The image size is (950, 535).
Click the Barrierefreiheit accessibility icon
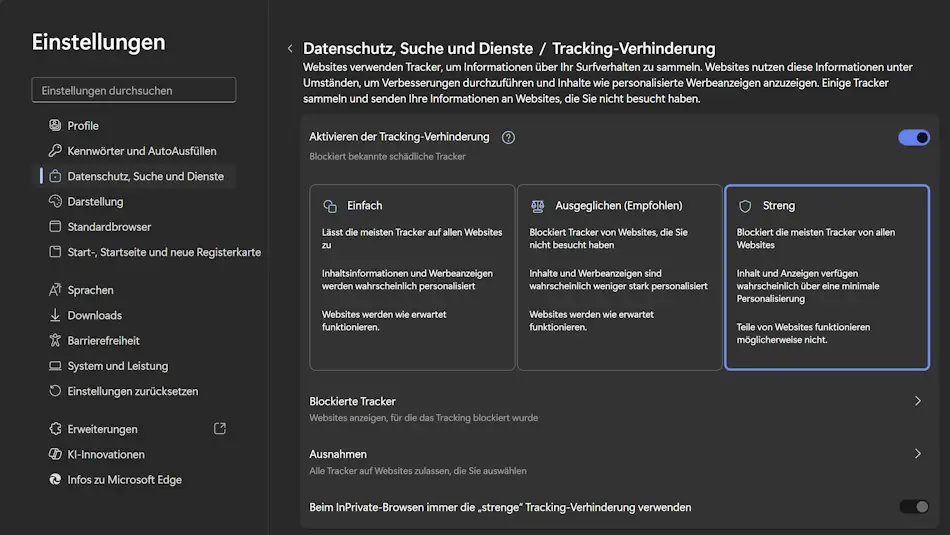coord(55,341)
